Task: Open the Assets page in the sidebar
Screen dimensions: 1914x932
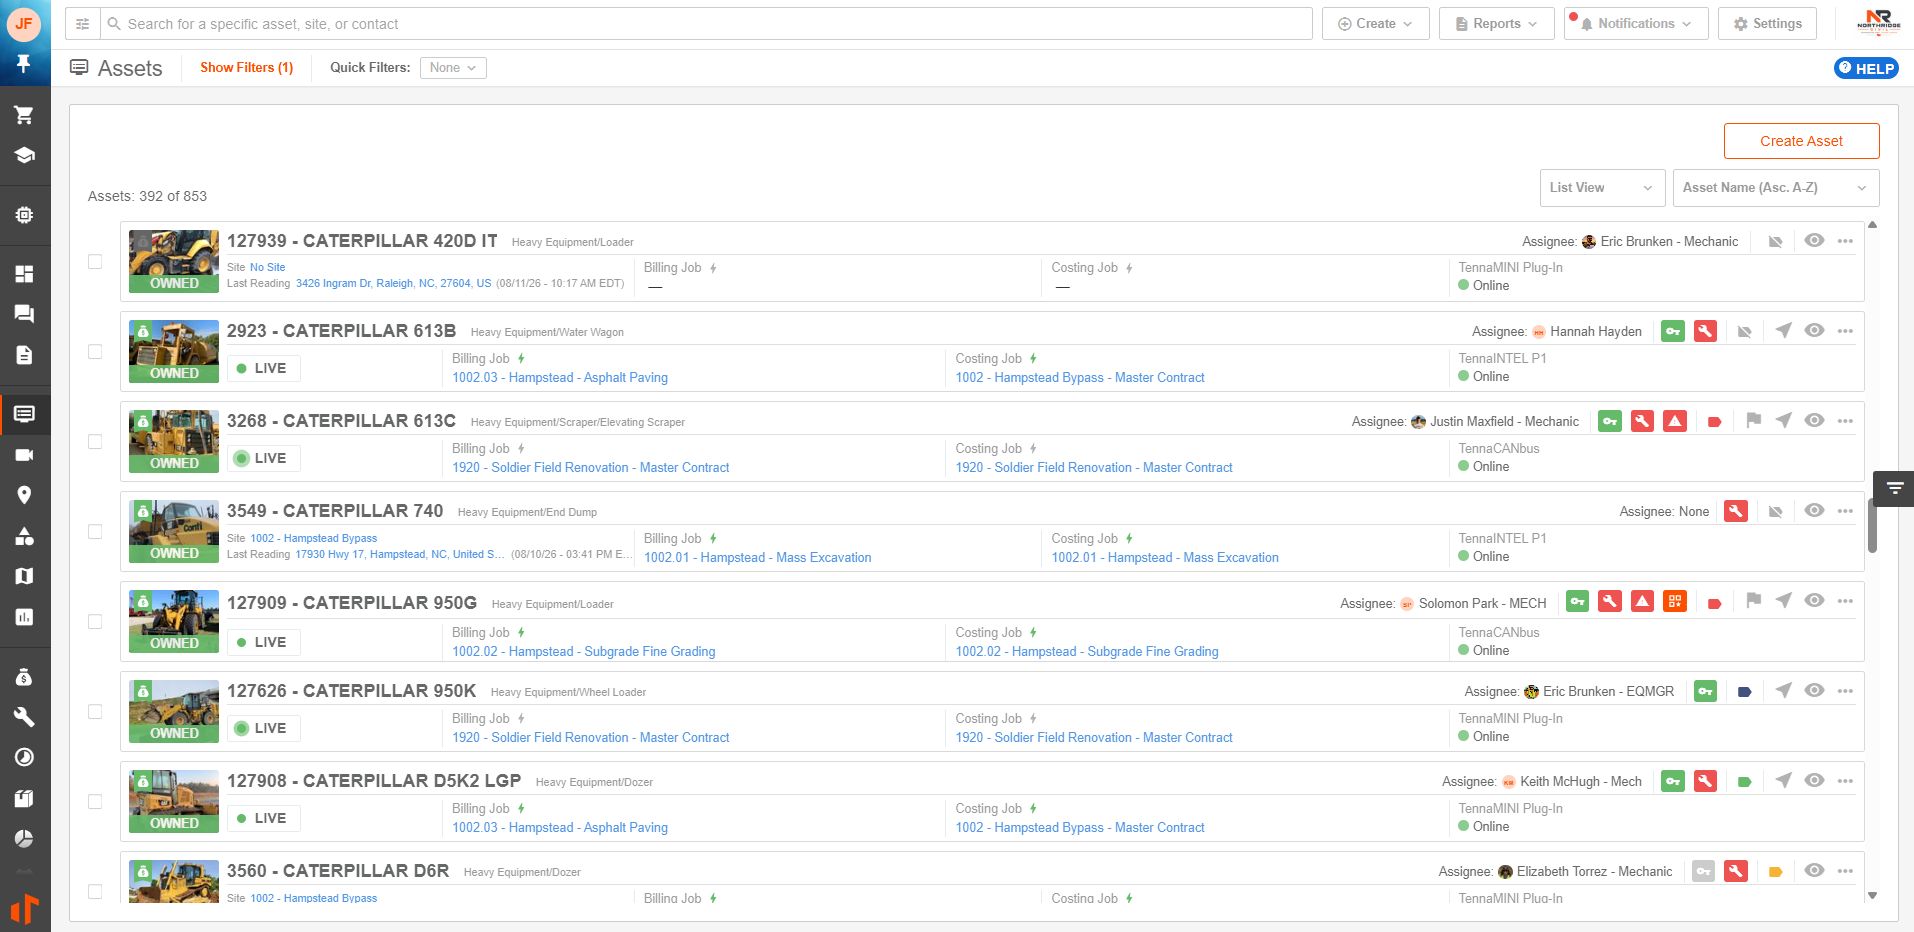Action: click(24, 414)
